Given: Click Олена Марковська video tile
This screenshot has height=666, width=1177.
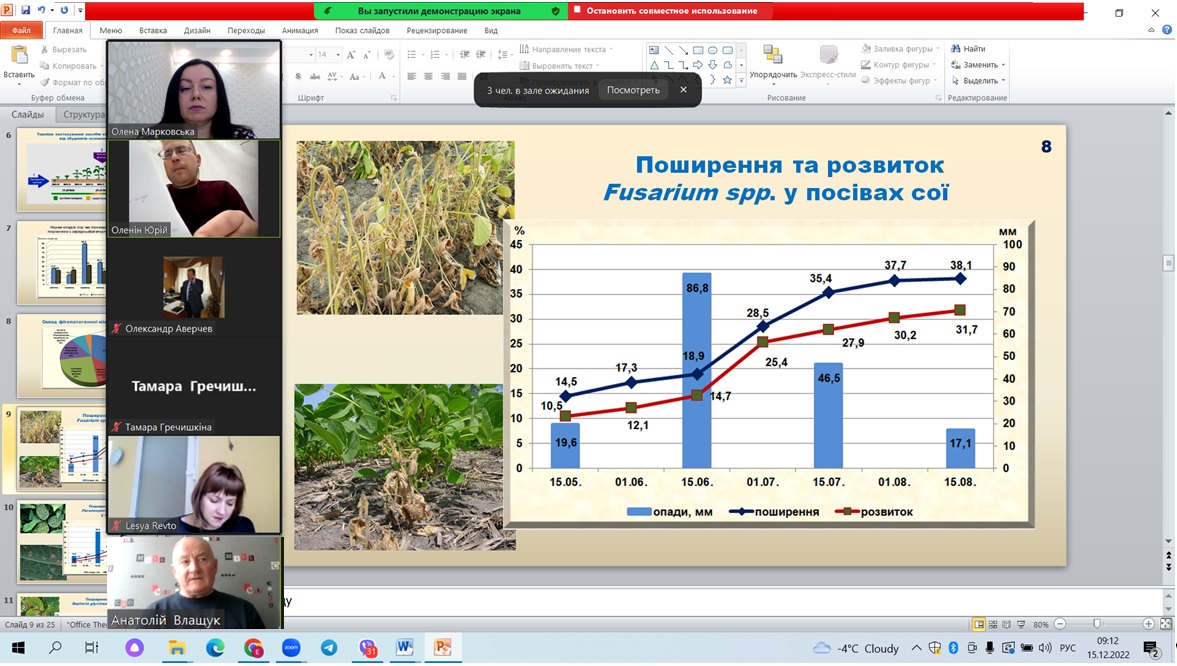Looking at the screenshot, I should [194, 90].
